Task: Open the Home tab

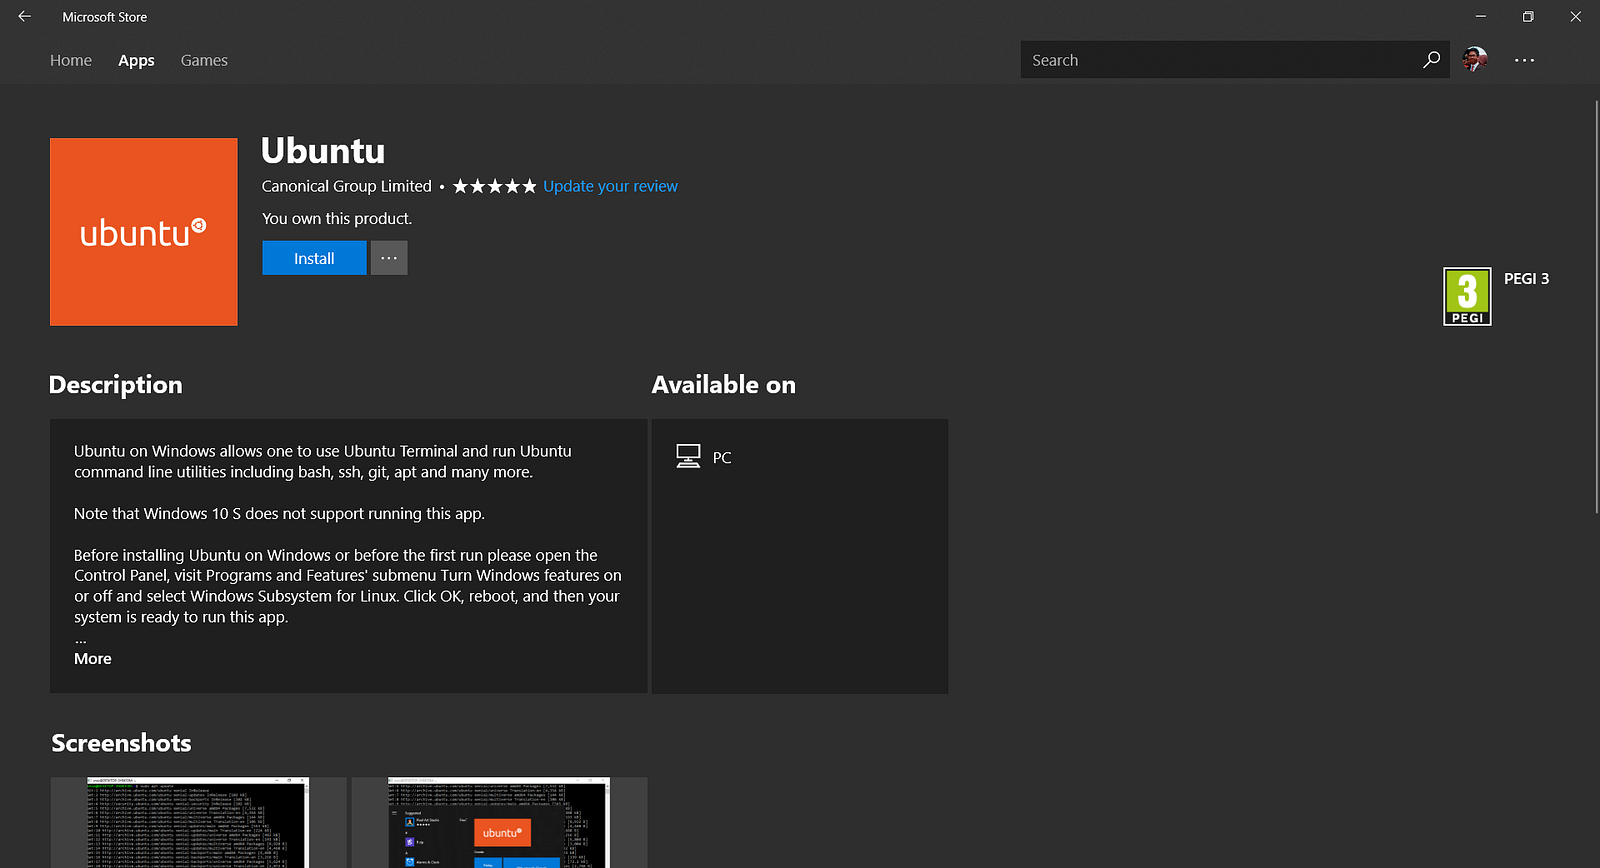Action: click(x=71, y=60)
